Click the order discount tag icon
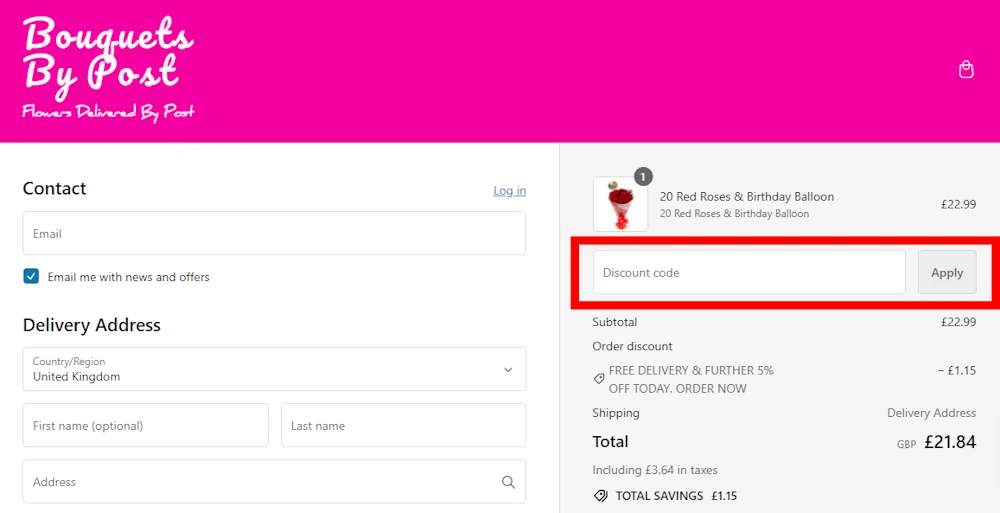1000x513 pixels. (599, 378)
